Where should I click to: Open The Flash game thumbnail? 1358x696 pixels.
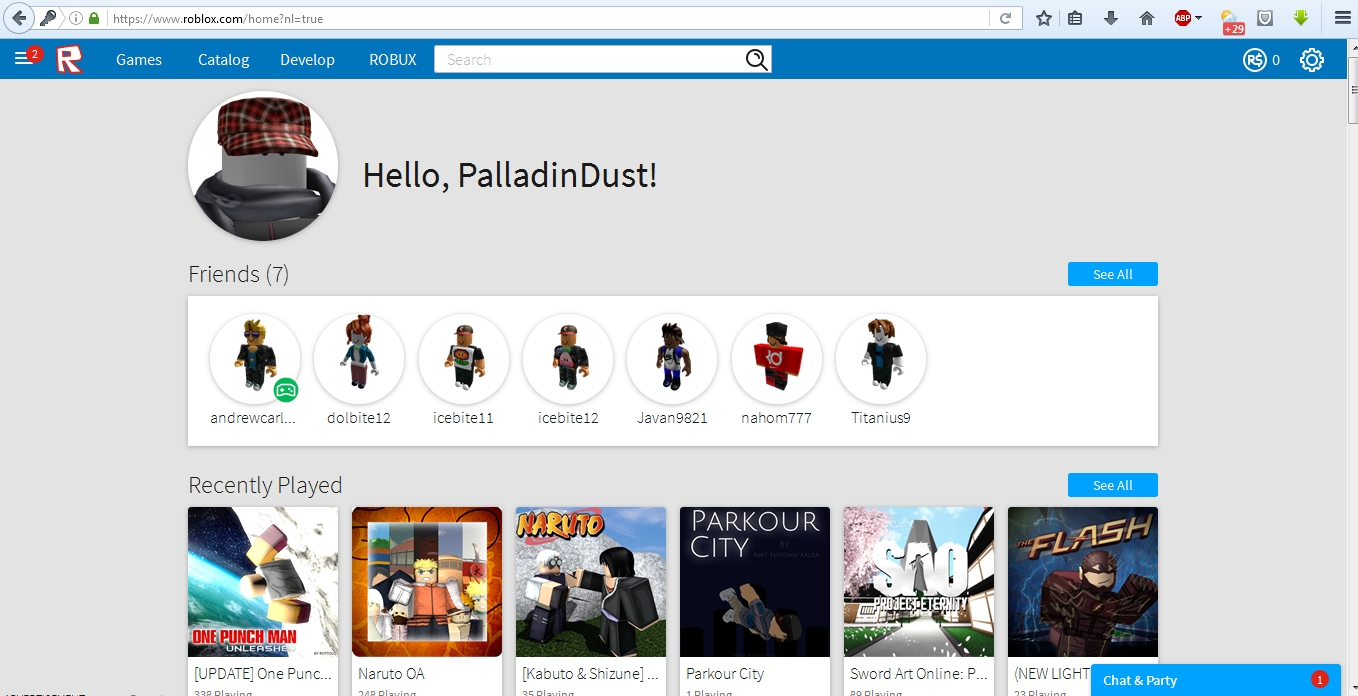coord(1083,582)
